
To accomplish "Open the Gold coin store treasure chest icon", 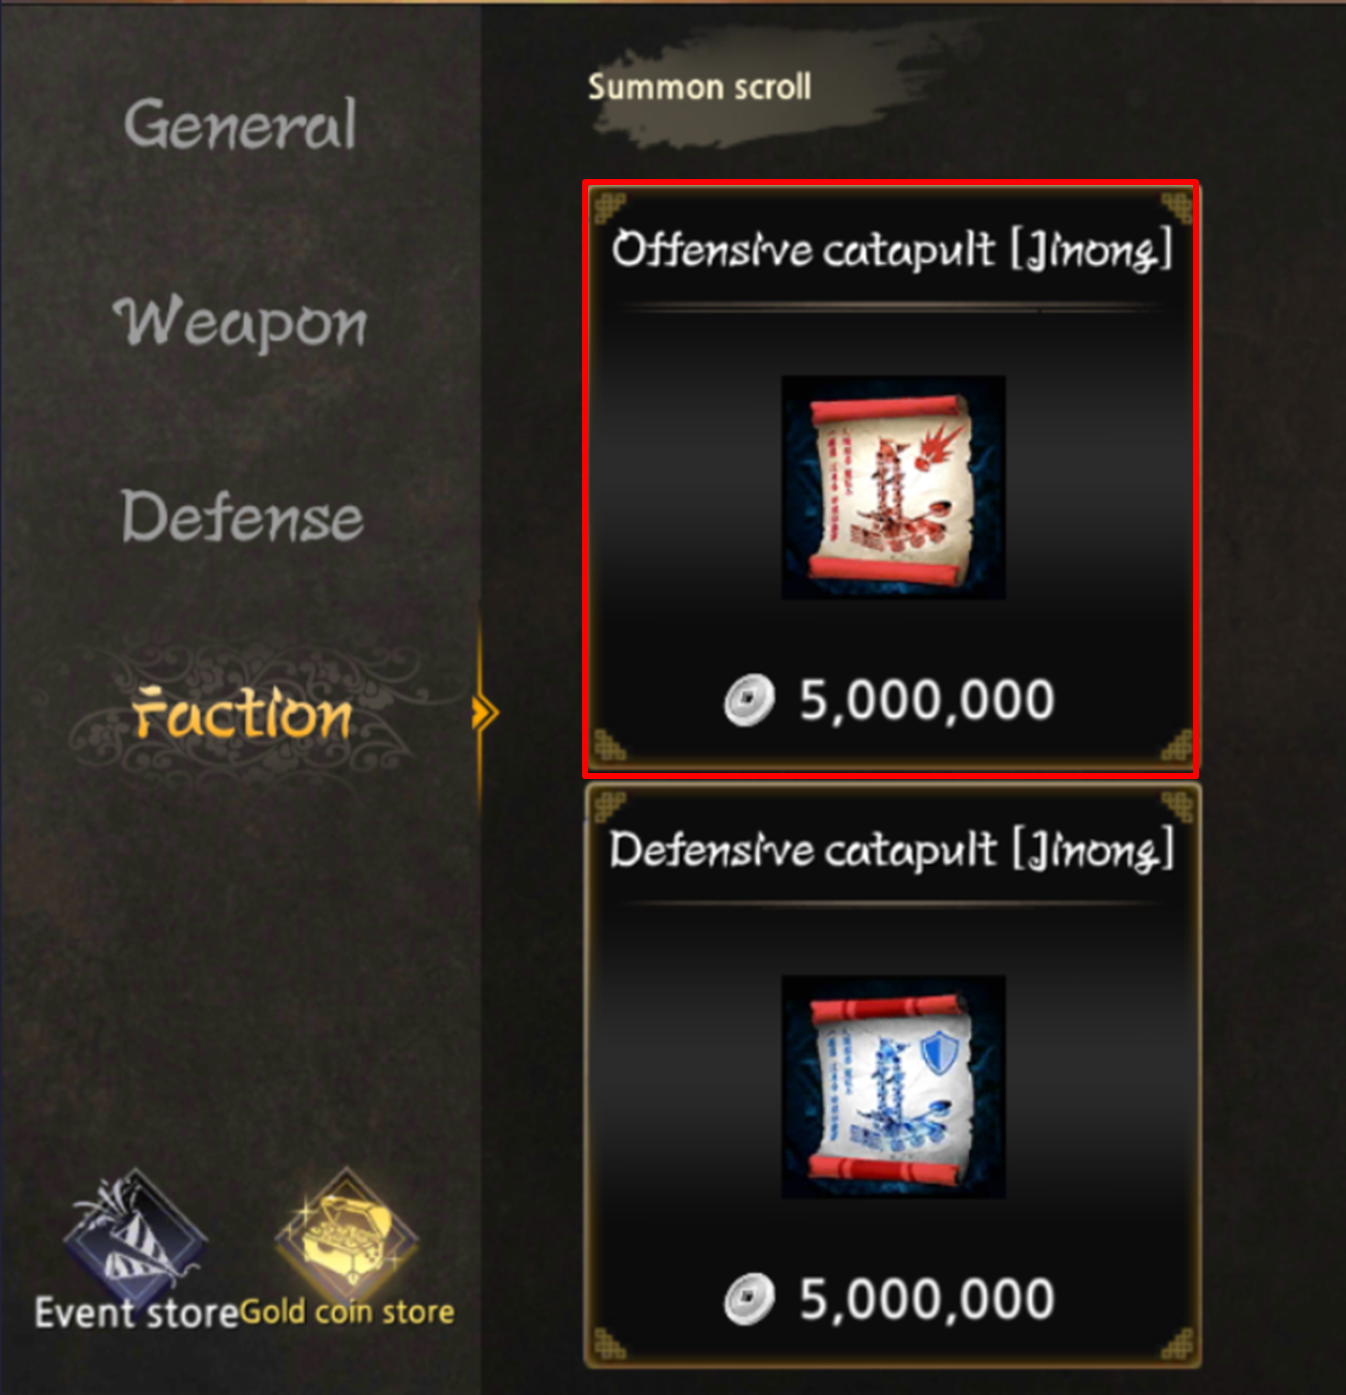I will pos(347,1234).
